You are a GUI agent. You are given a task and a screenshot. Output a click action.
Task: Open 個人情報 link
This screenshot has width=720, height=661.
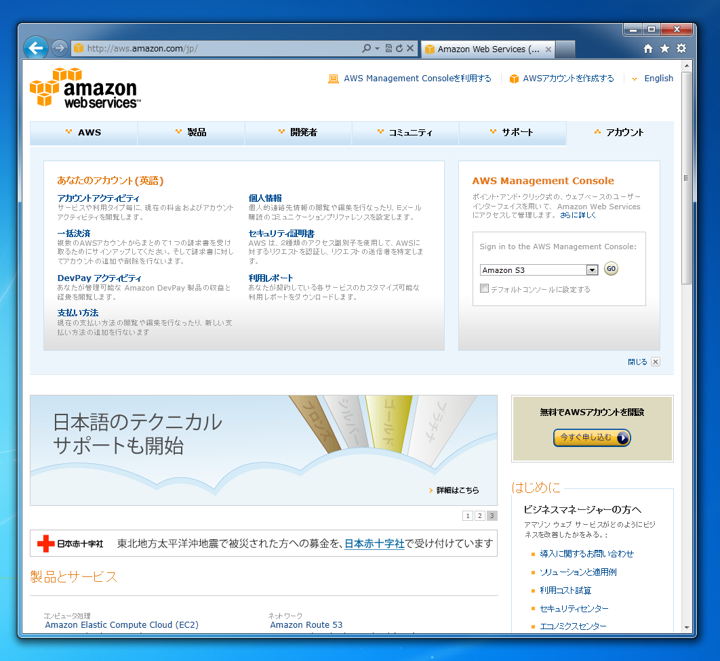[265, 198]
